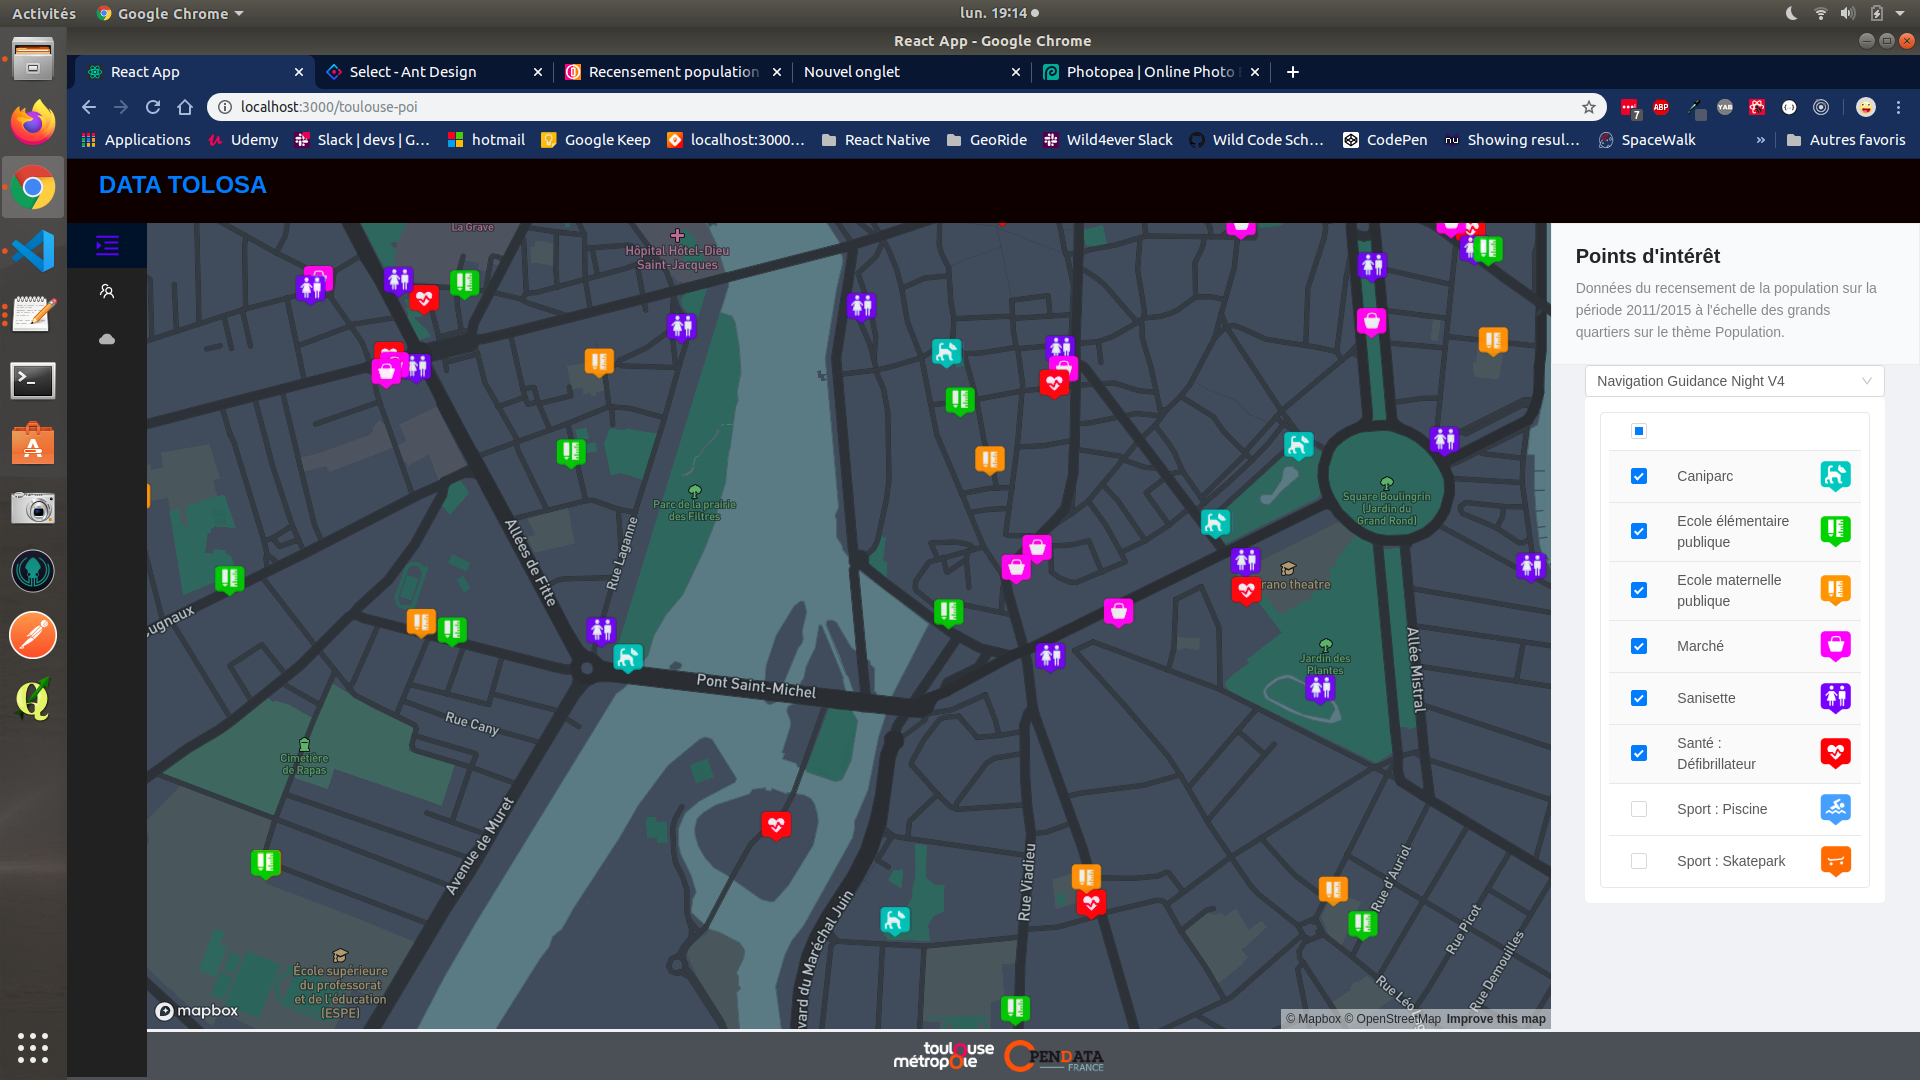1920x1080 pixels.
Task: Click the user icon in the left sidebar
Action: point(107,291)
